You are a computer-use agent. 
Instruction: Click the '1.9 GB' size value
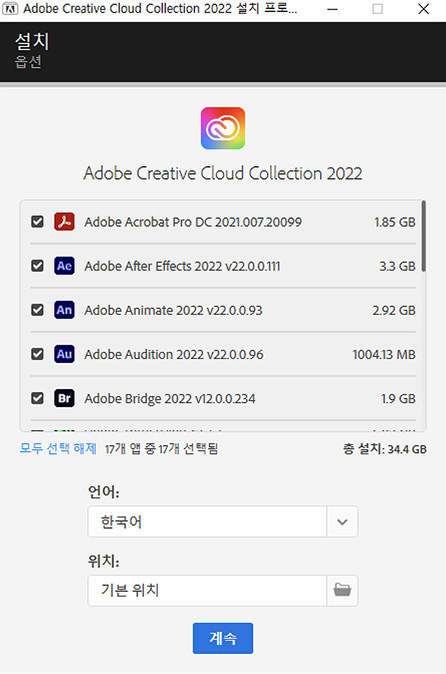coord(398,399)
